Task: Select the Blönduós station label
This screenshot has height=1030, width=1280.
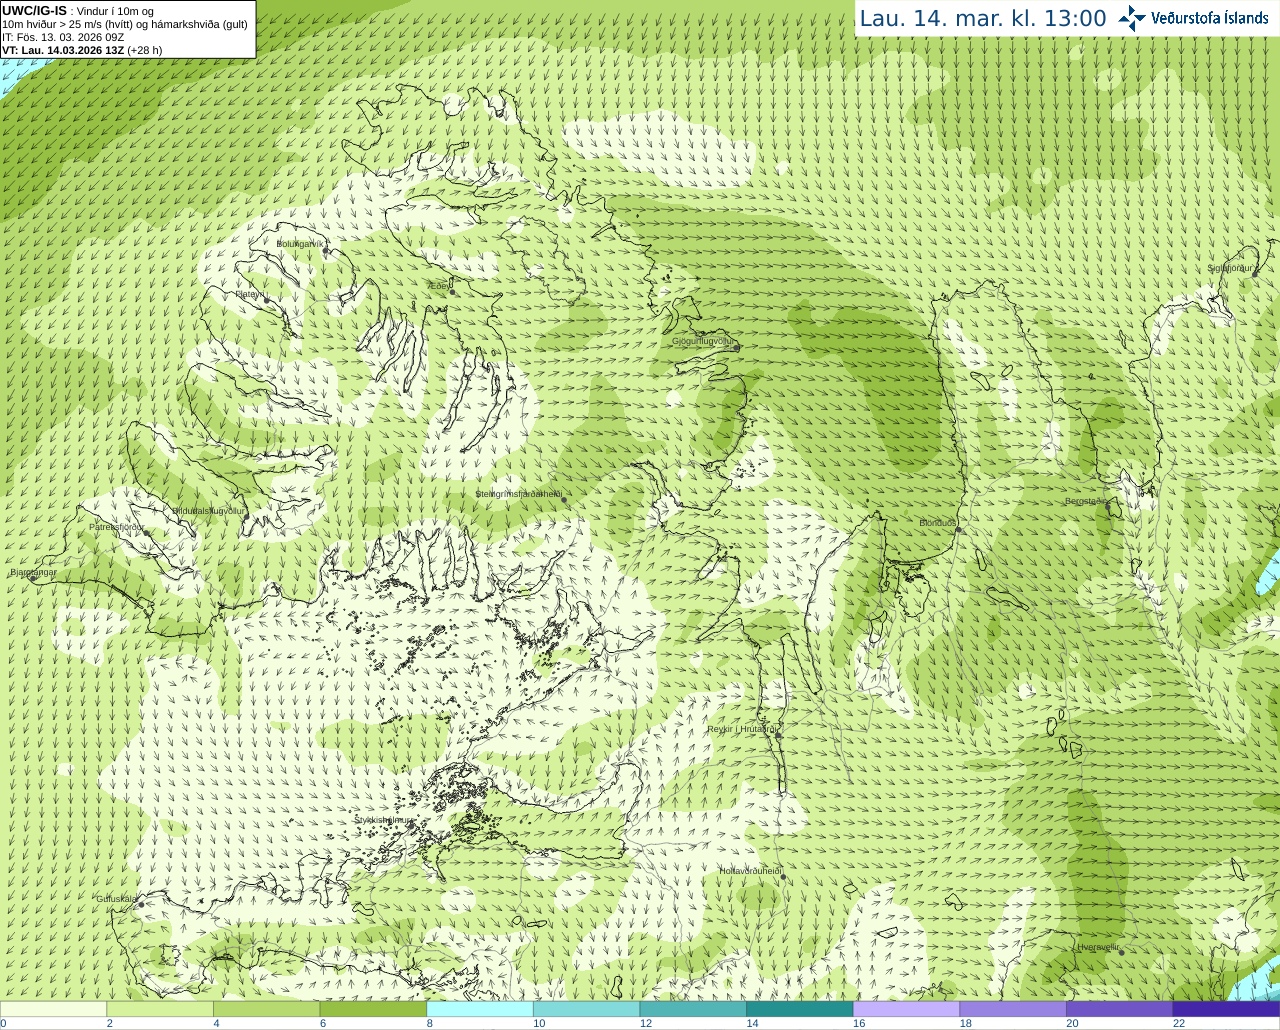Action: pos(937,523)
